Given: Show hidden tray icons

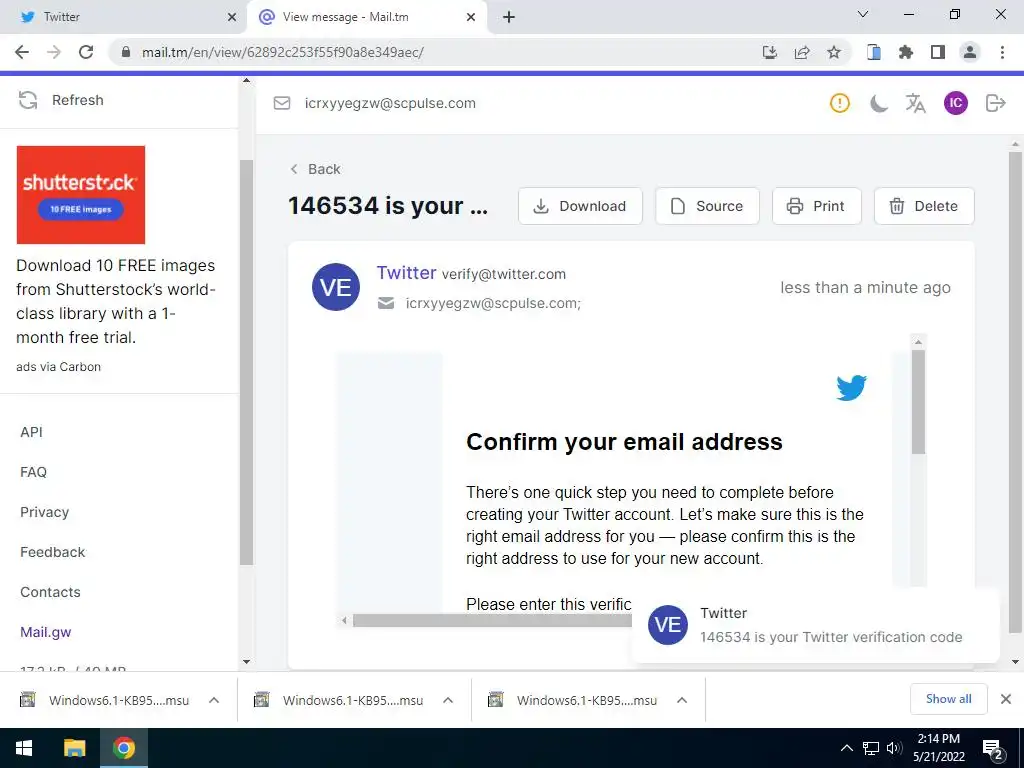Looking at the screenshot, I should pos(846,748).
